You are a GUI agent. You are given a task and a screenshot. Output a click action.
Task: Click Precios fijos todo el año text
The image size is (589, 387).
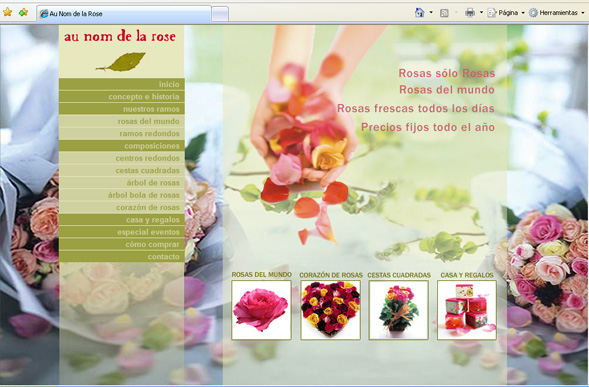pos(428,127)
